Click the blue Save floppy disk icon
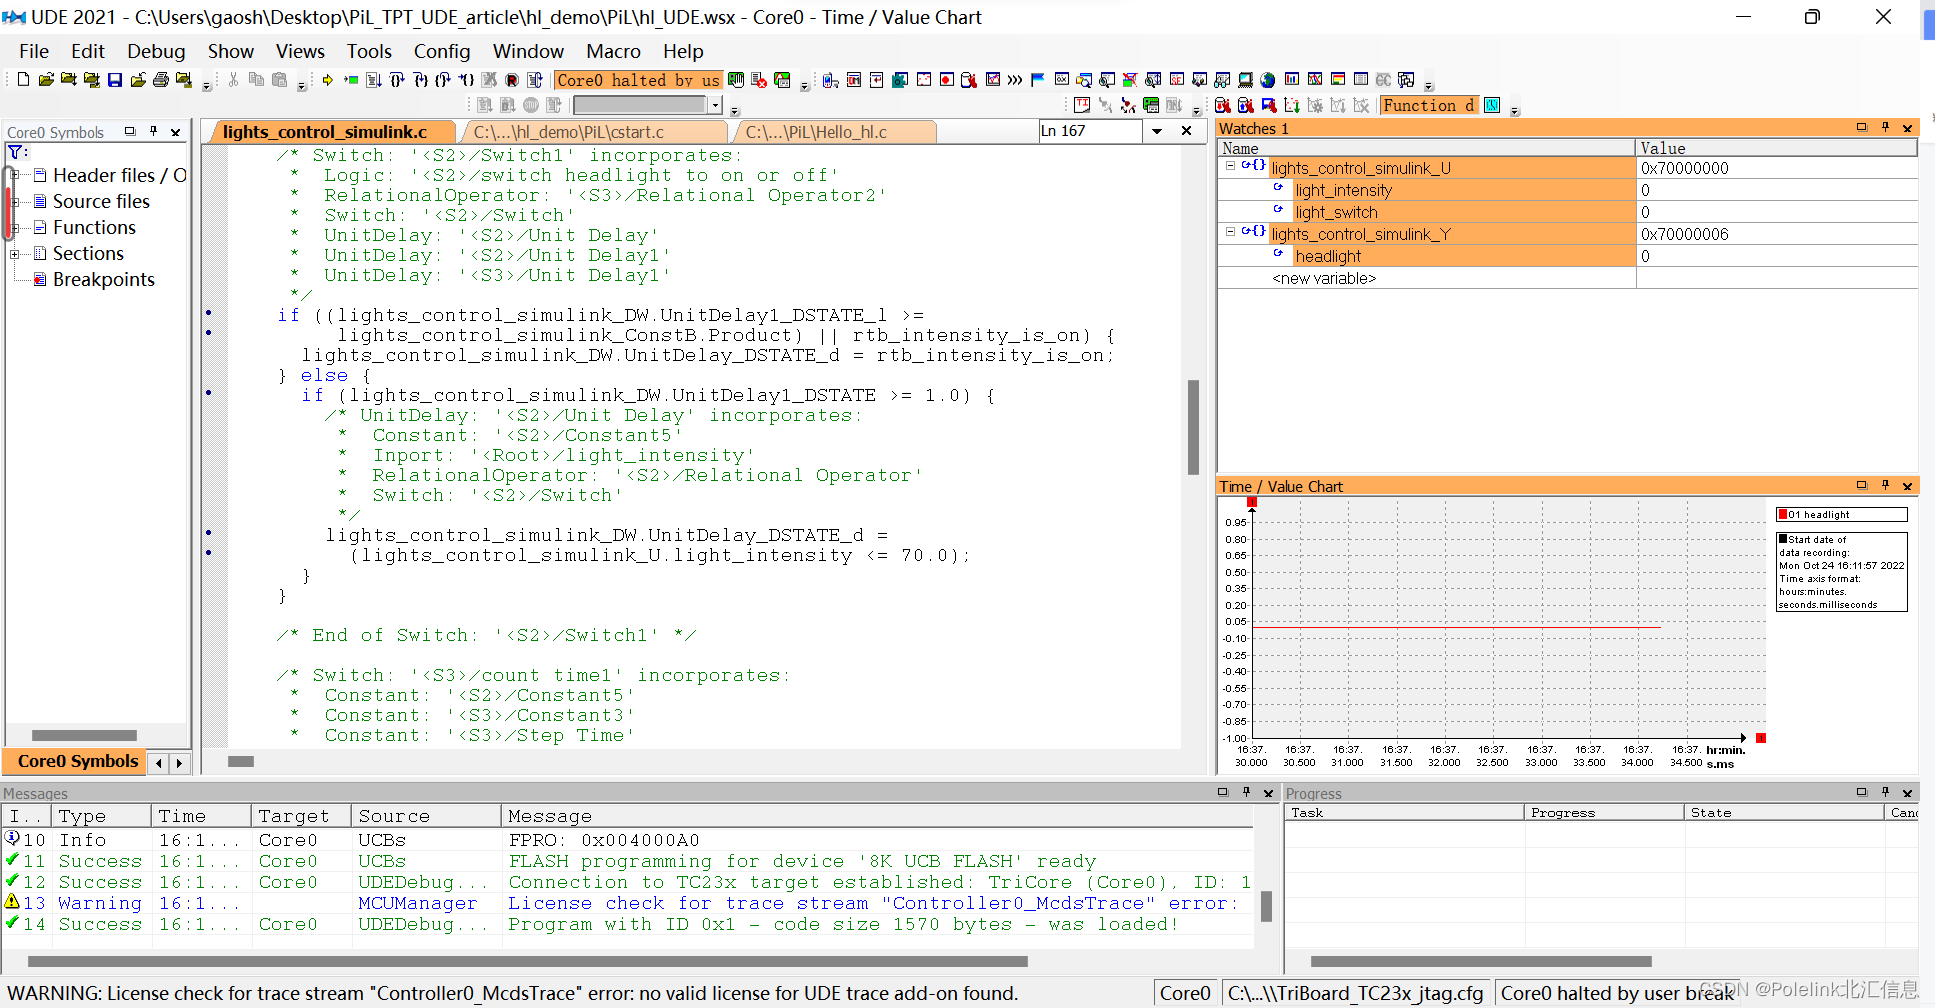This screenshot has height=1008, width=1935. (x=115, y=80)
